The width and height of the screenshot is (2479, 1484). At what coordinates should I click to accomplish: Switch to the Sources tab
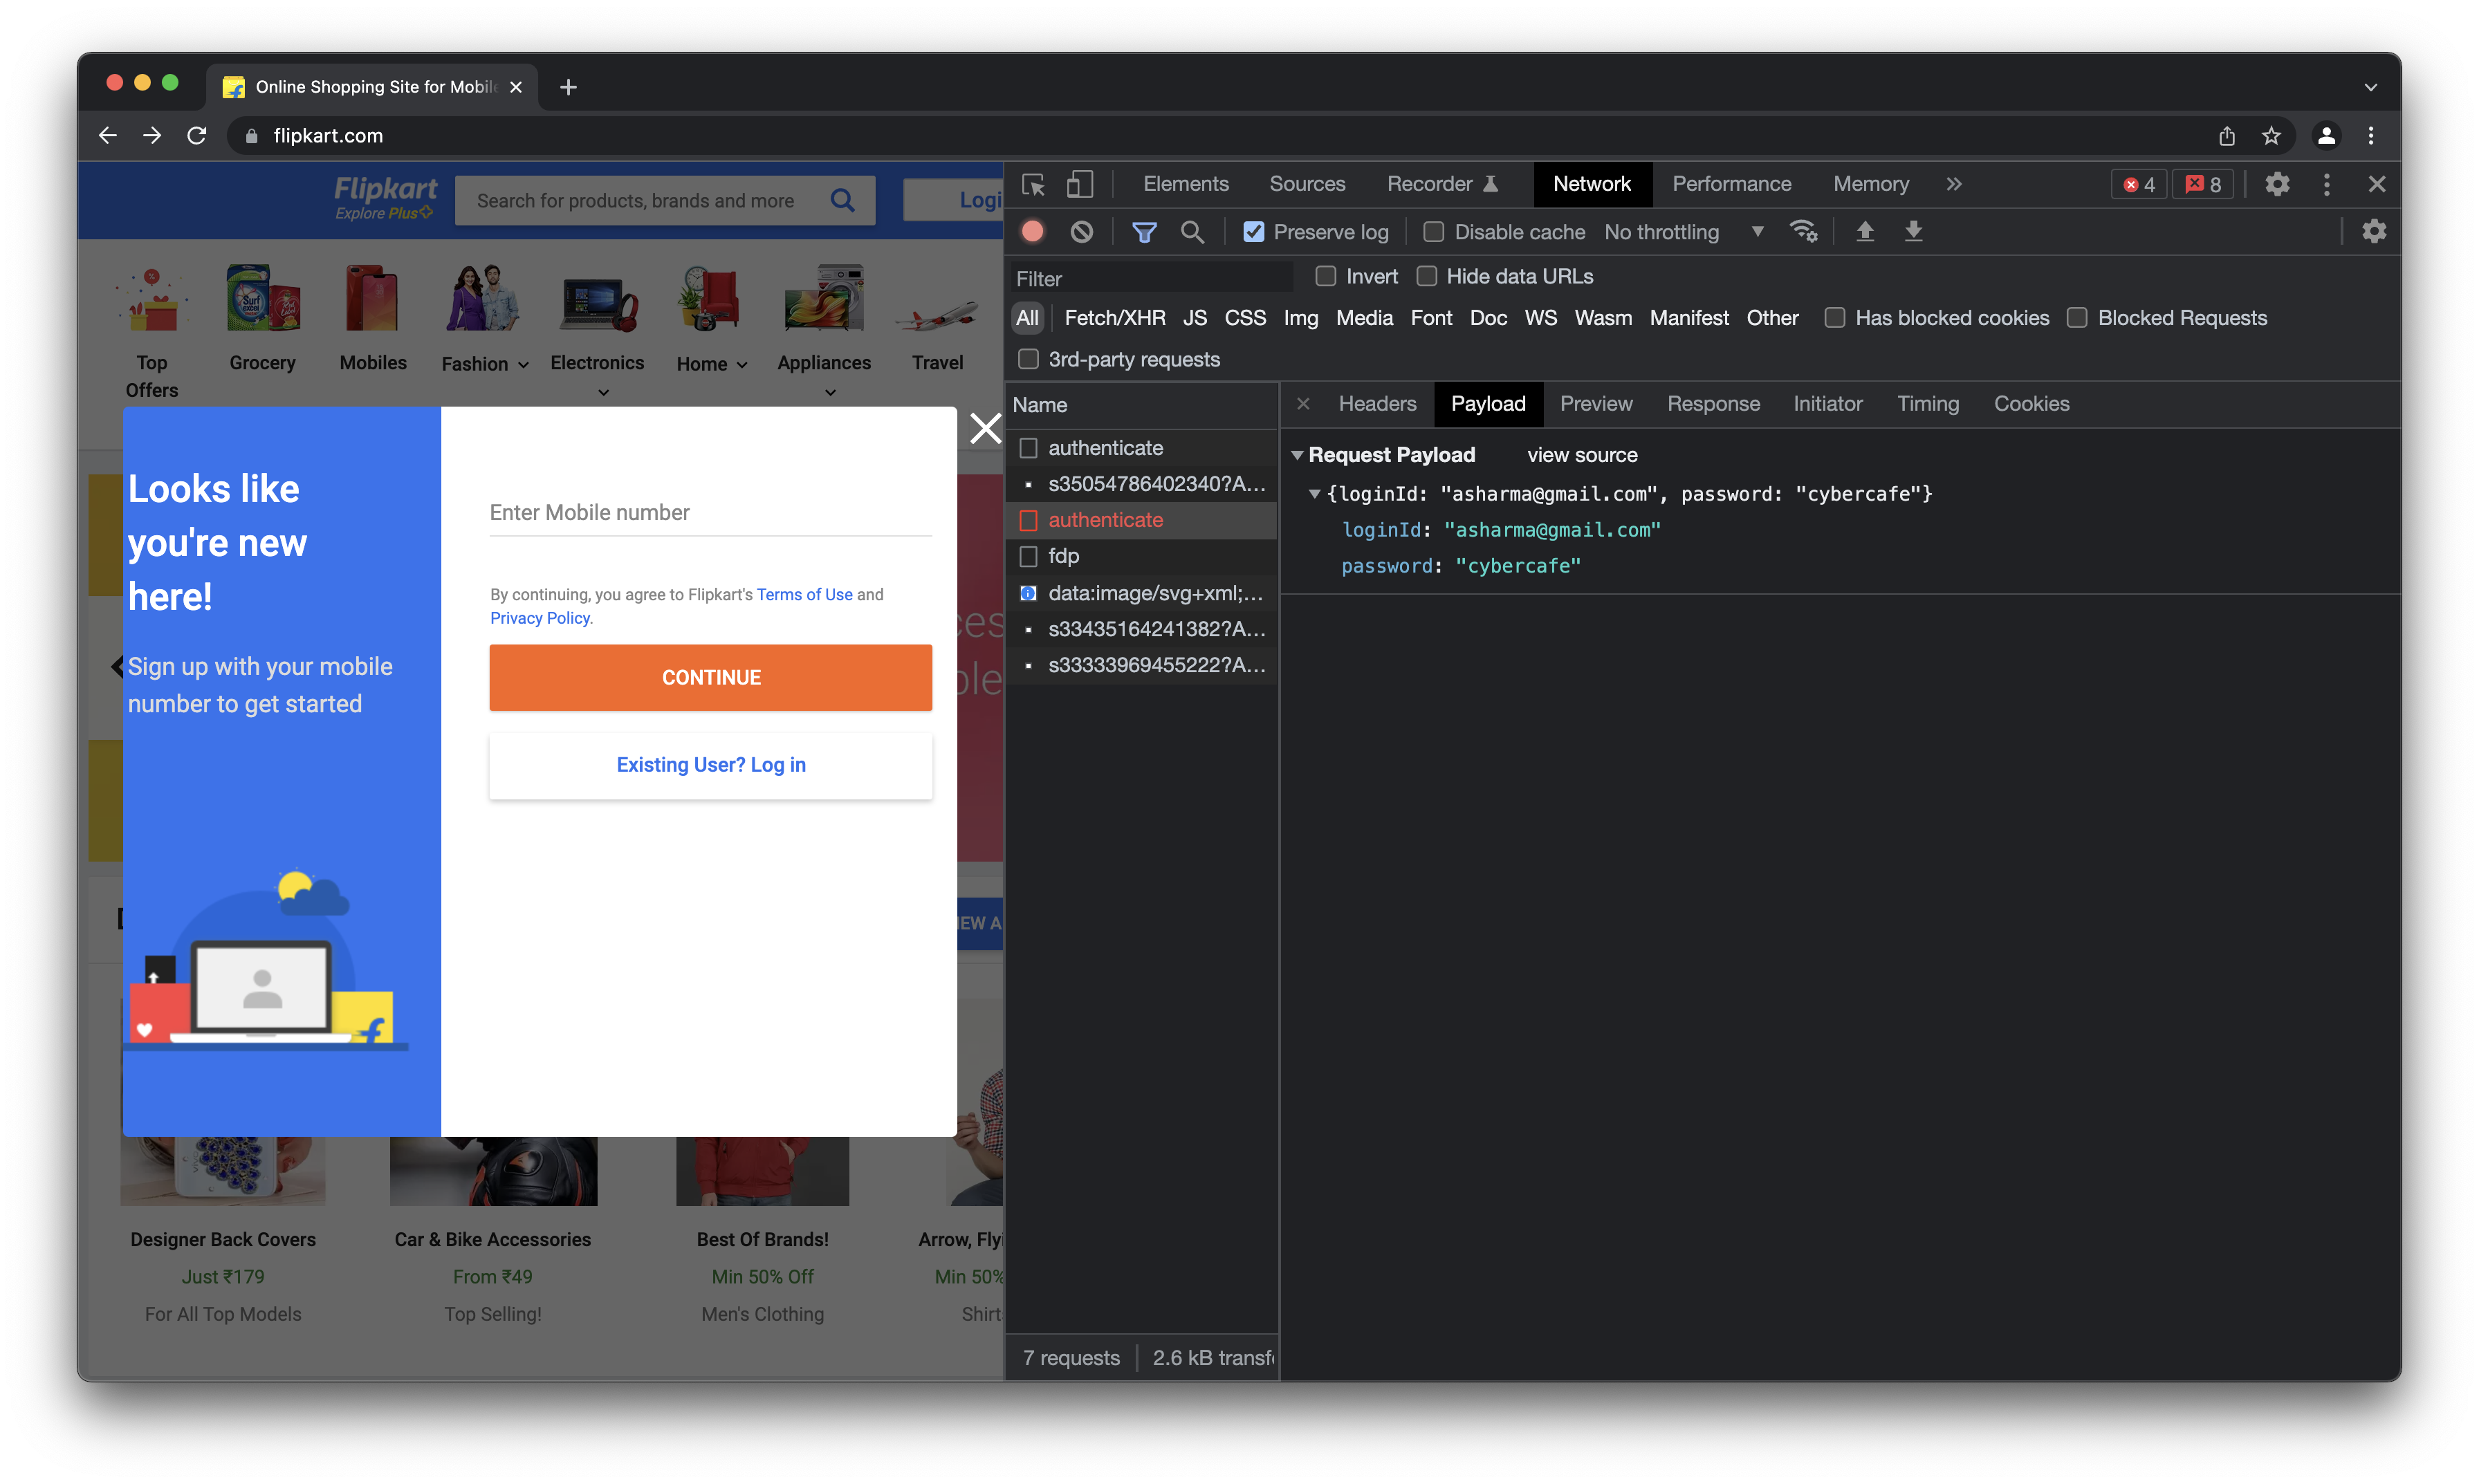click(x=1307, y=184)
